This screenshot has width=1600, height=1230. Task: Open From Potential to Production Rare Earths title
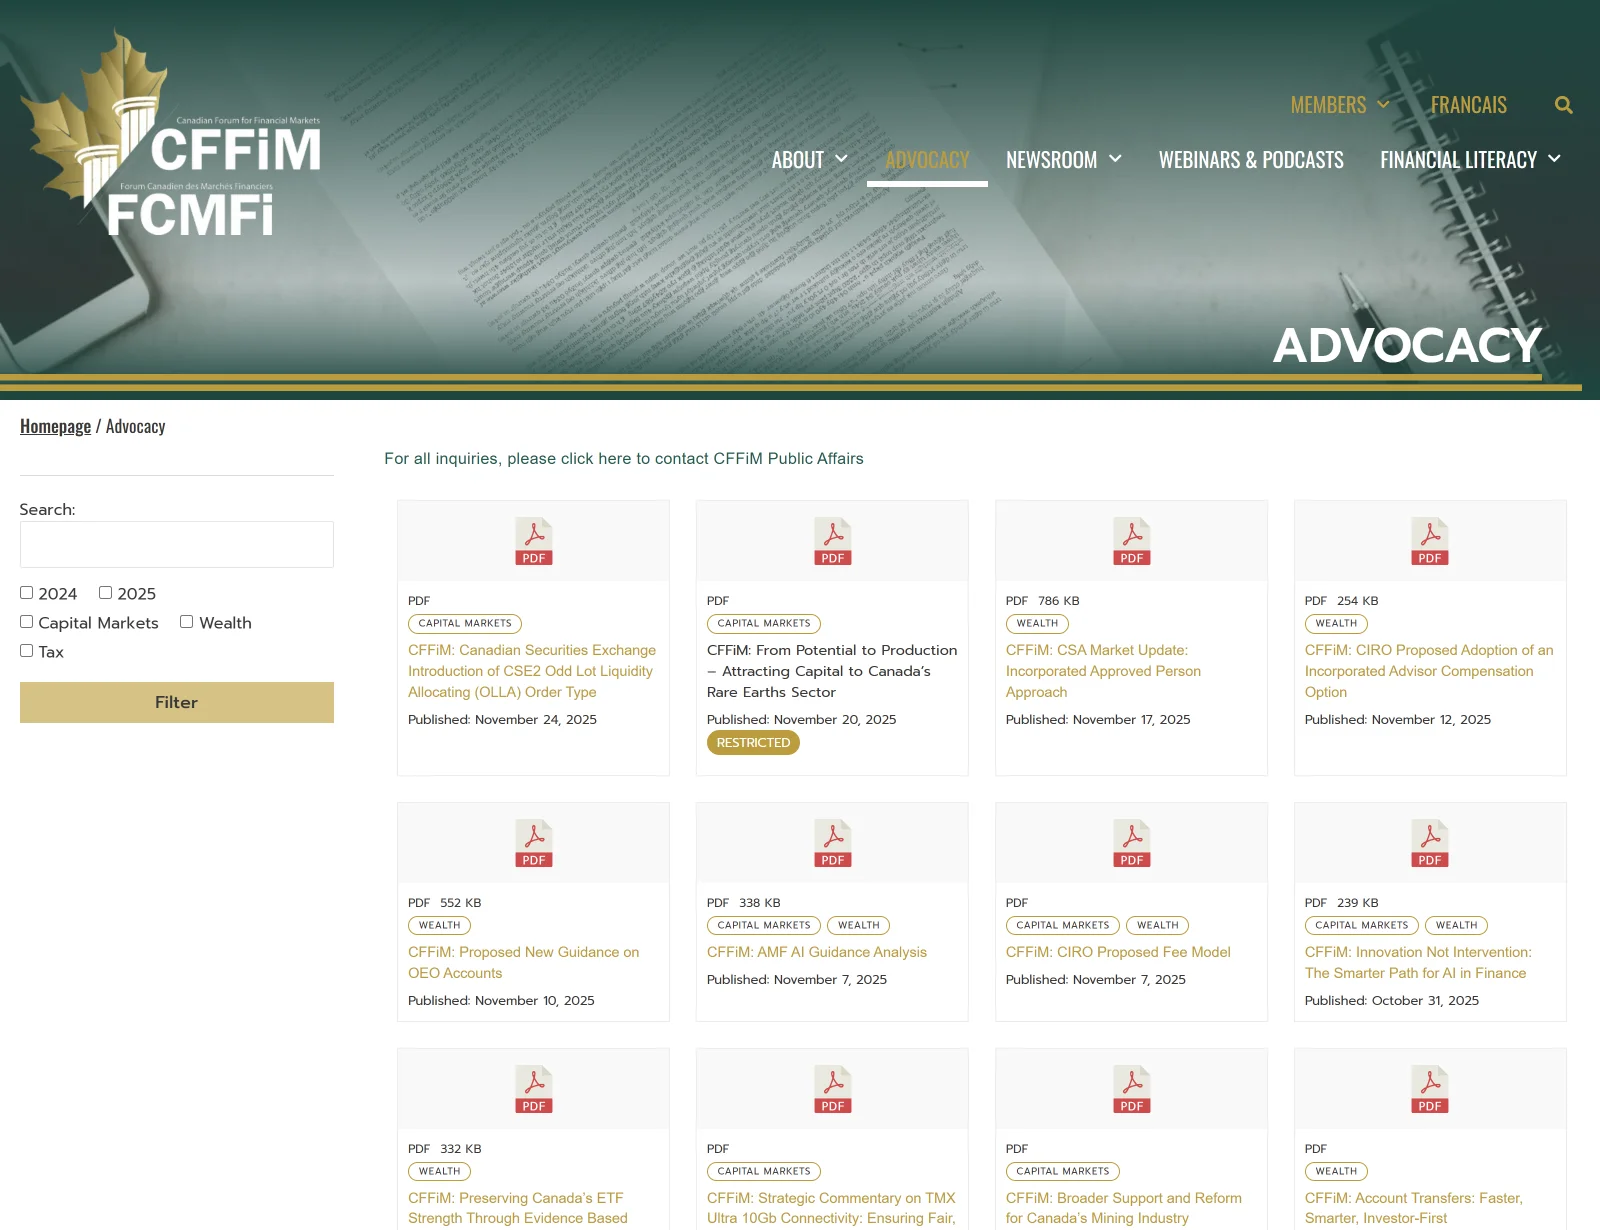(x=832, y=671)
